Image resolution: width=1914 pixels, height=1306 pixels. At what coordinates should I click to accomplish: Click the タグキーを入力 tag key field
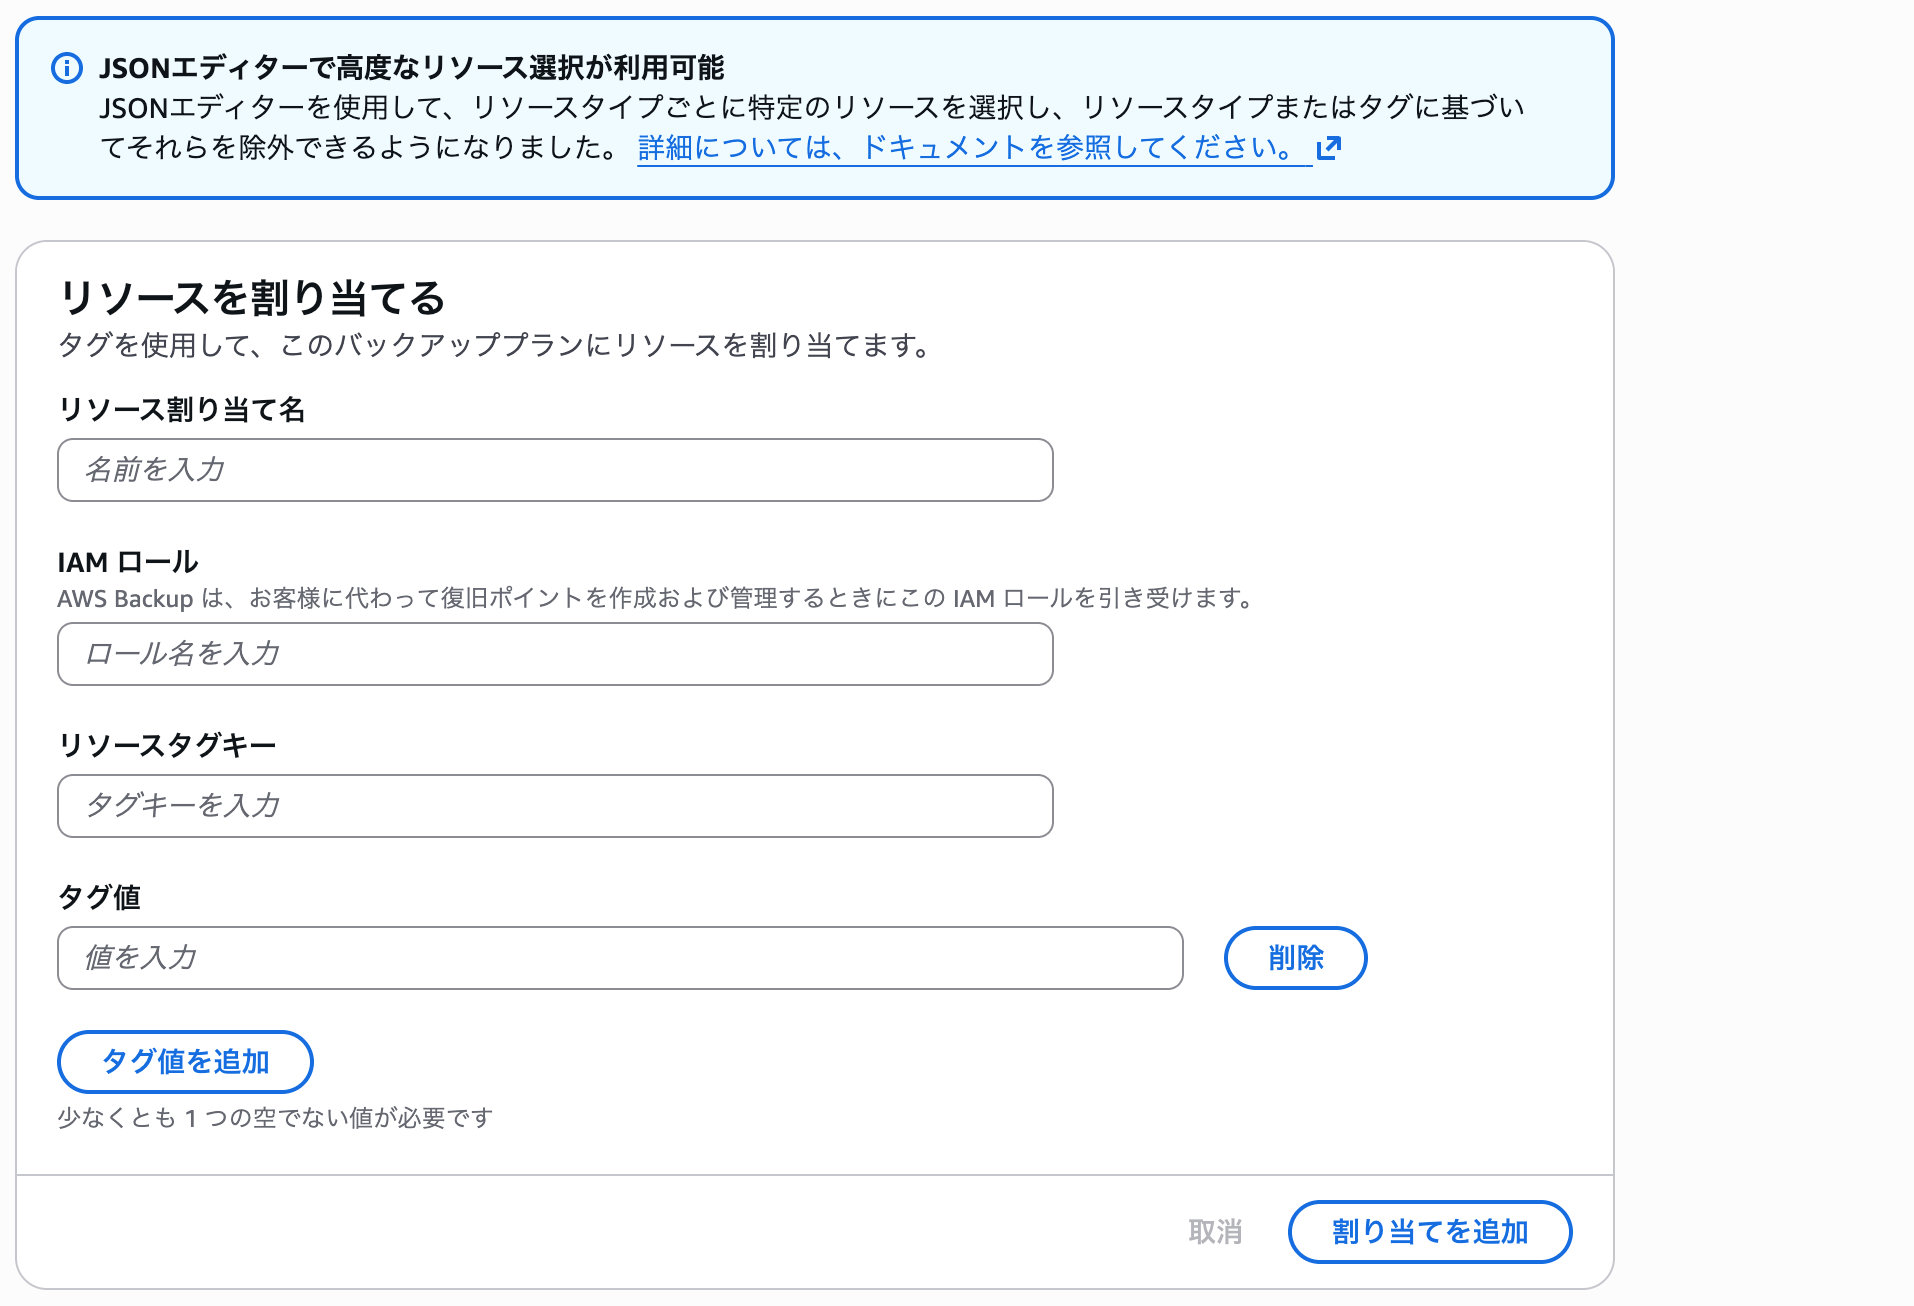click(555, 806)
